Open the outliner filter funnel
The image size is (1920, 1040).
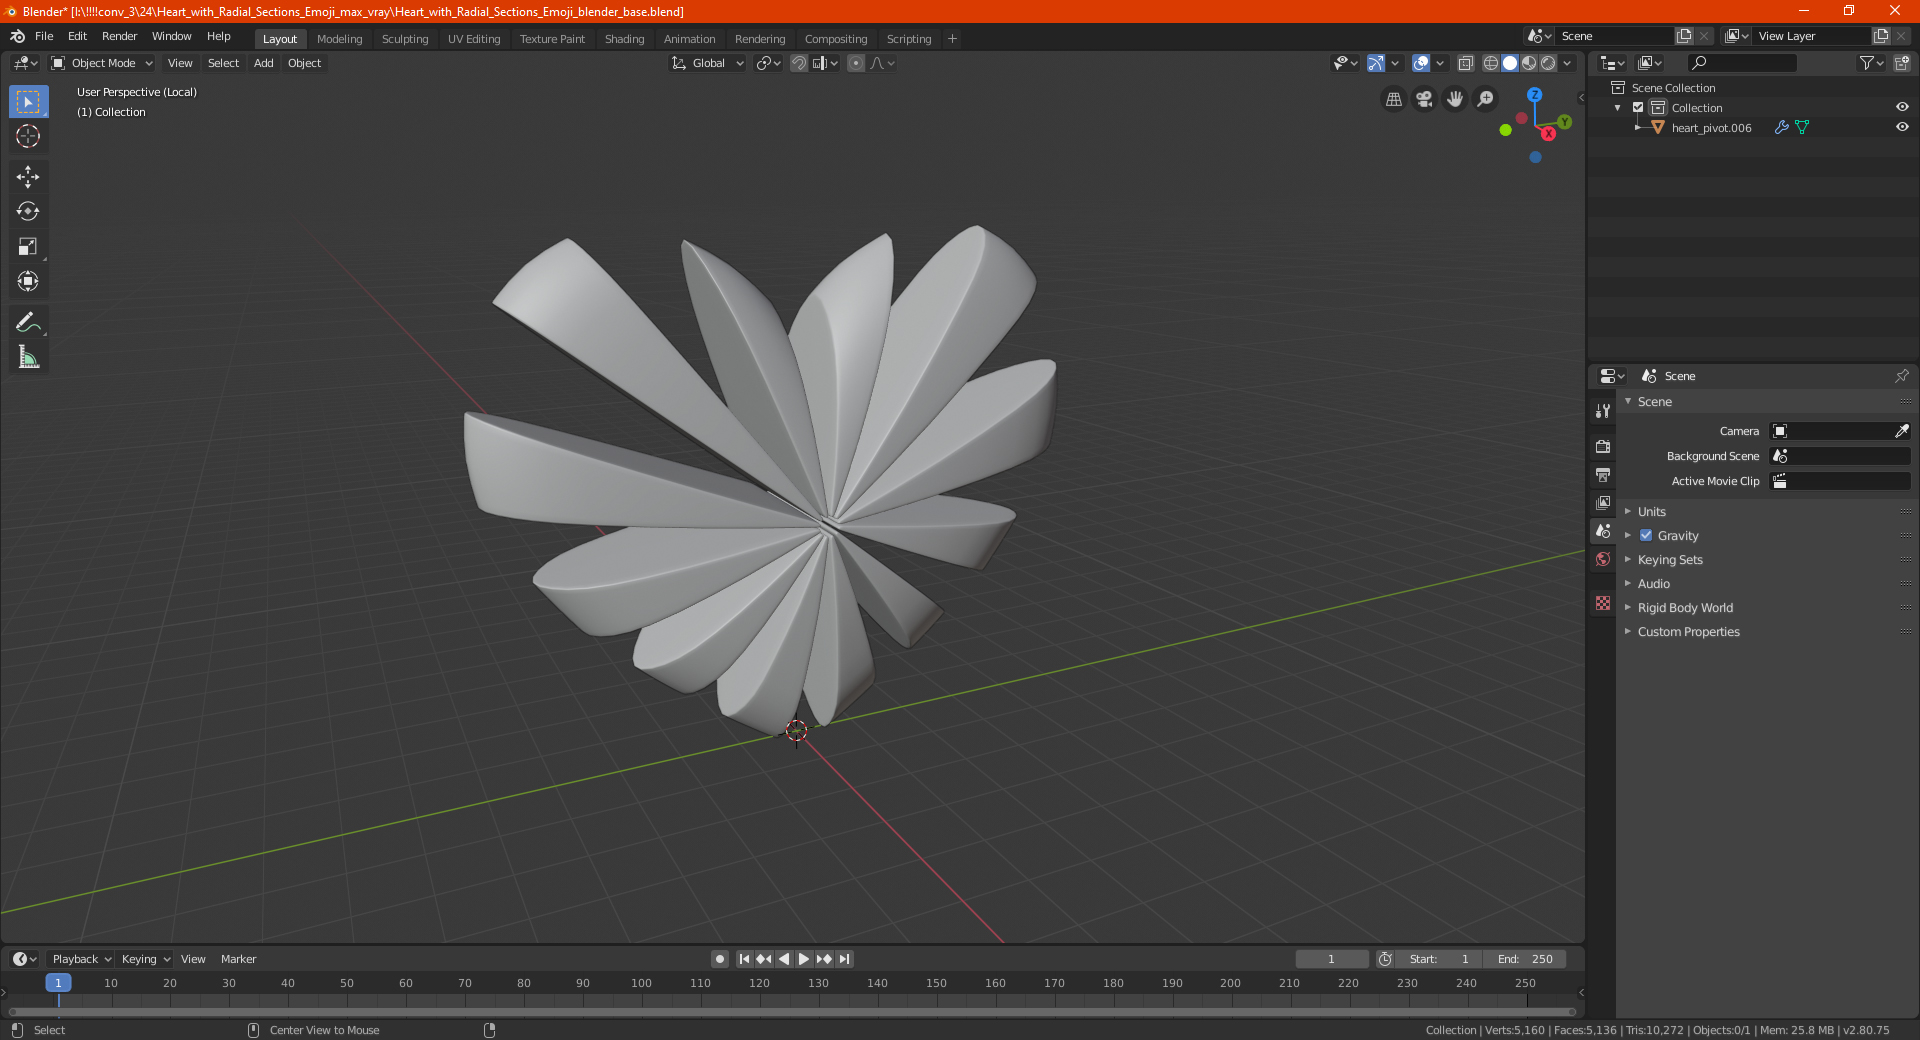click(x=1871, y=63)
